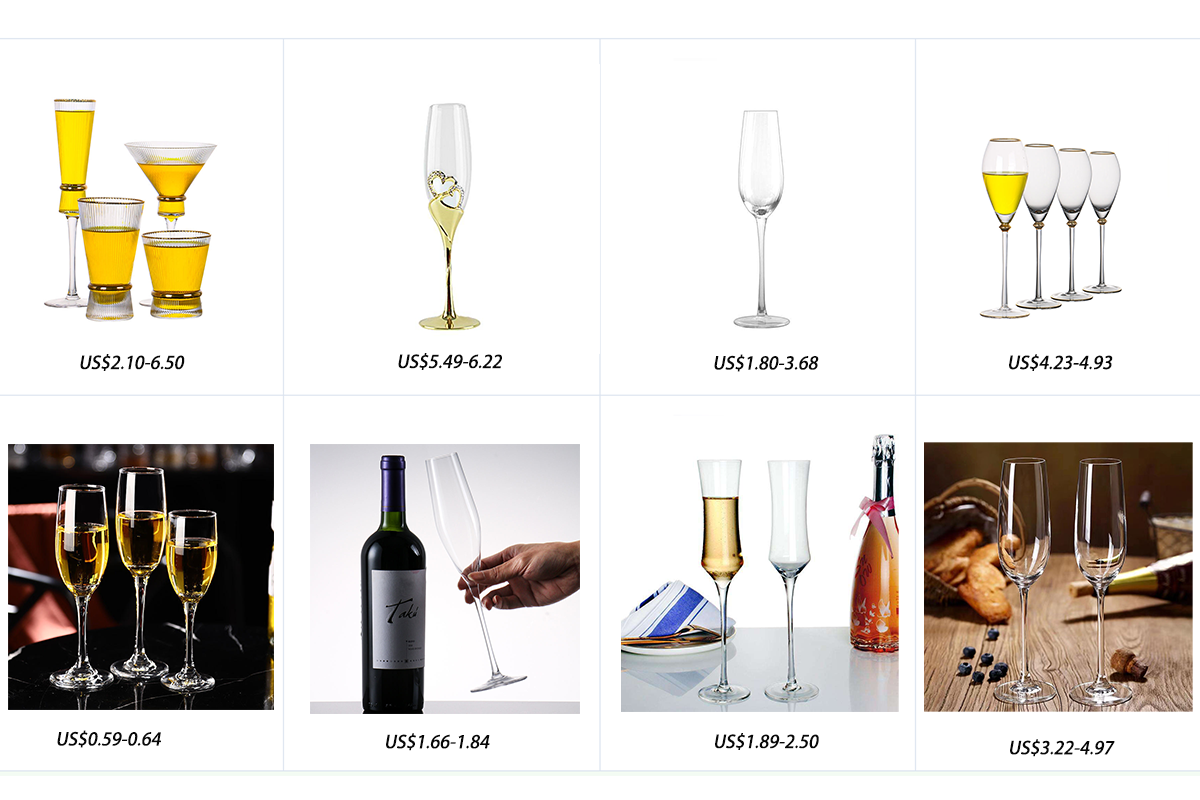Image resolution: width=1200 pixels, height=800 pixels.
Task: Click the US$0.59-0.64 price
Action: 109,739
